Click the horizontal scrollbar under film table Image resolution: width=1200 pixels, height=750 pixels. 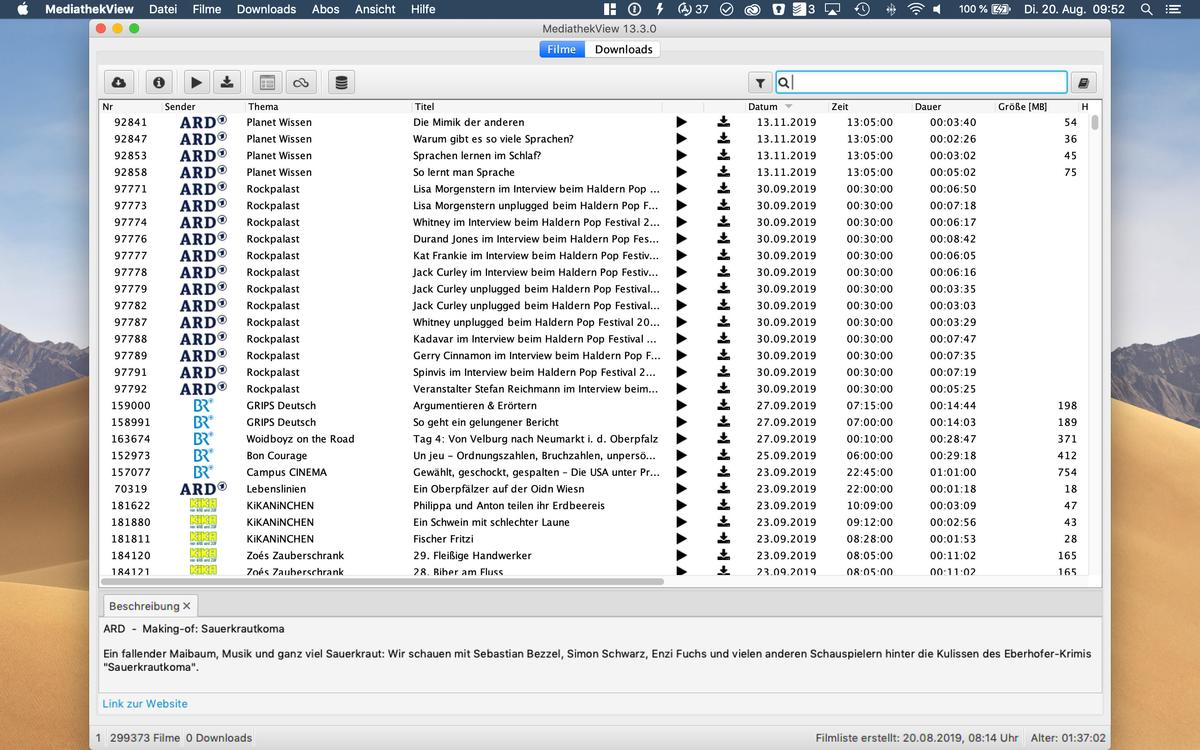[383, 581]
